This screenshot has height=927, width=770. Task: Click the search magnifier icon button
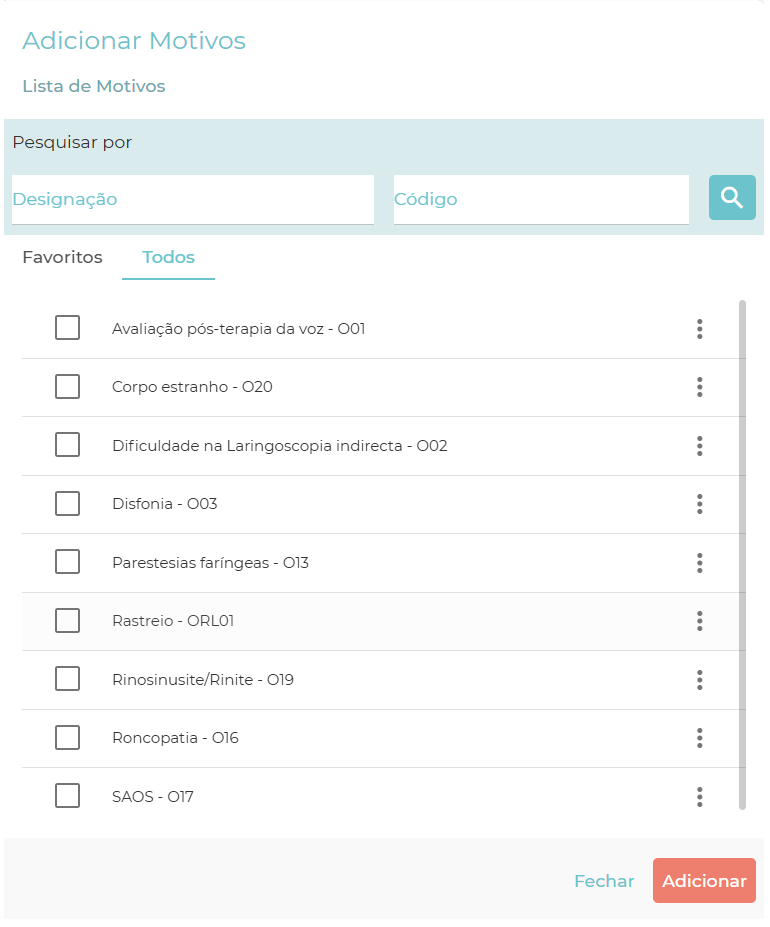coord(732,197)
